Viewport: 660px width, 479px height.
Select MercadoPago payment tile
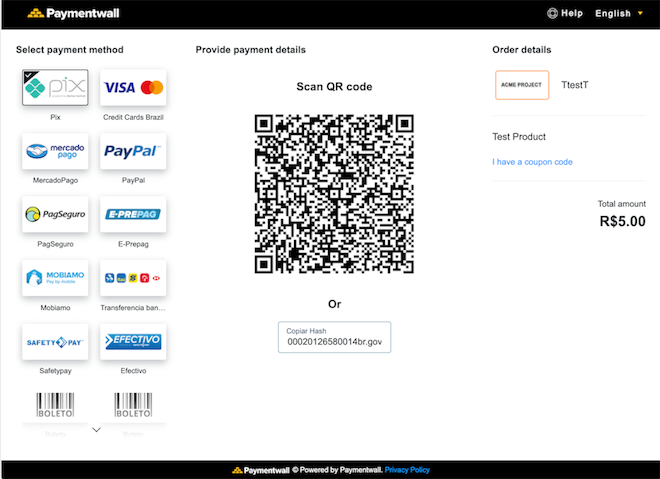[55, 151]
